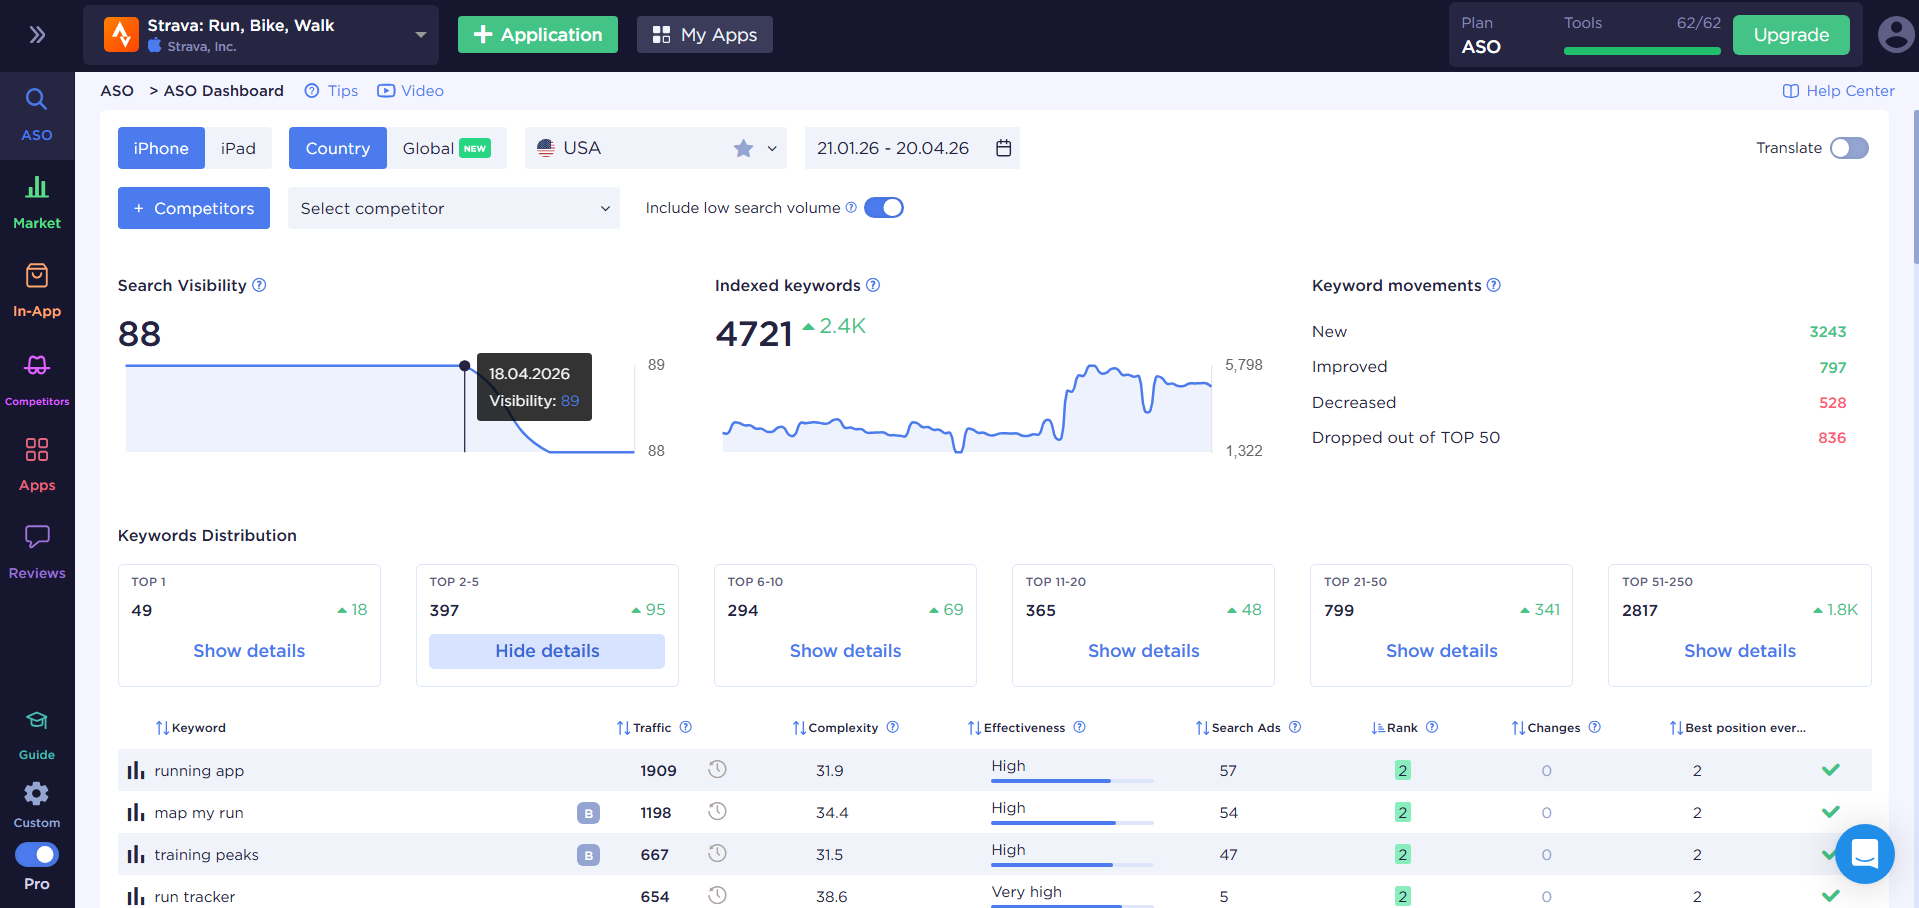Click the favorite star next to USA
The width and height of the screenshot is (1919, 908).
coord(743,148)
